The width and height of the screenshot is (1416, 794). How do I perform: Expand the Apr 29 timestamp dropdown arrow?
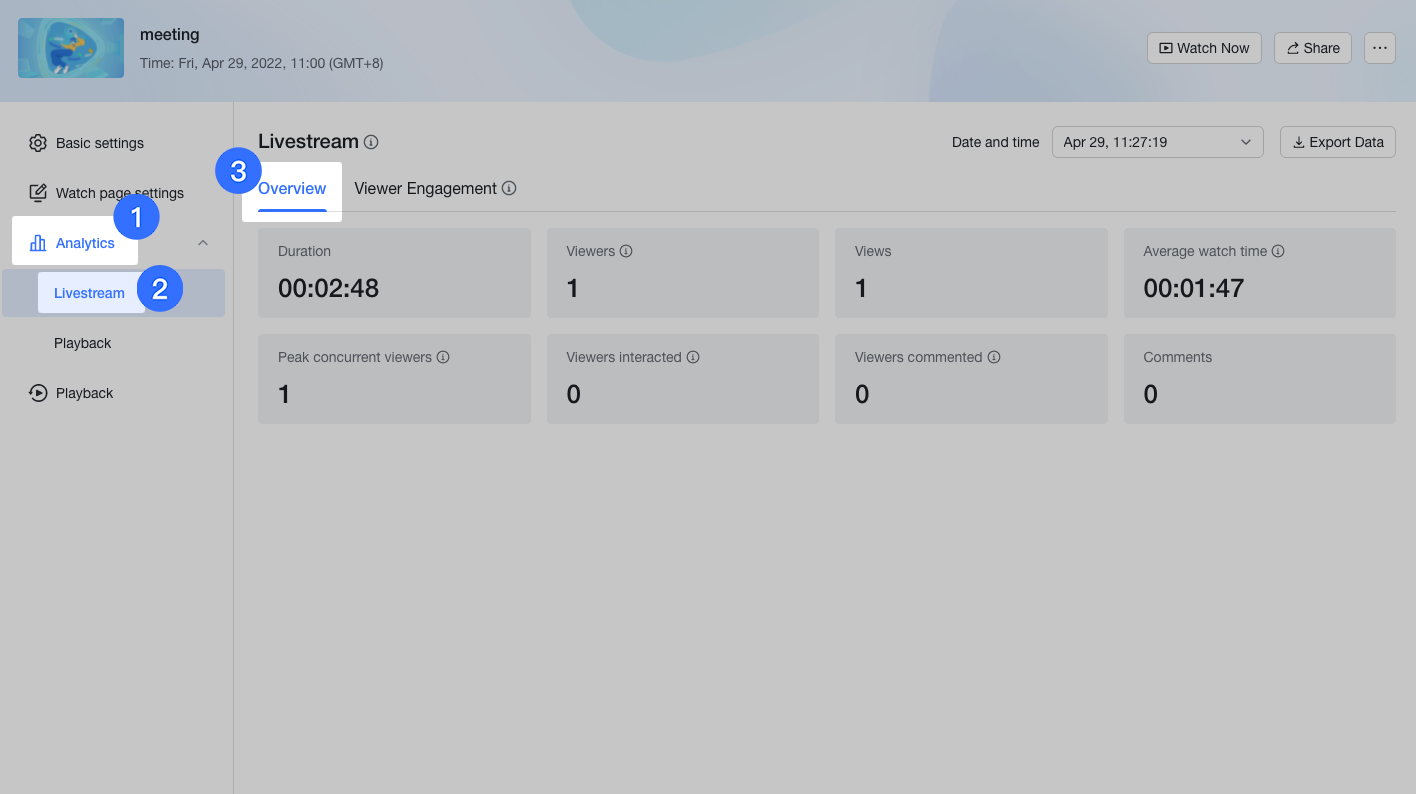[x=1245, y=141]
